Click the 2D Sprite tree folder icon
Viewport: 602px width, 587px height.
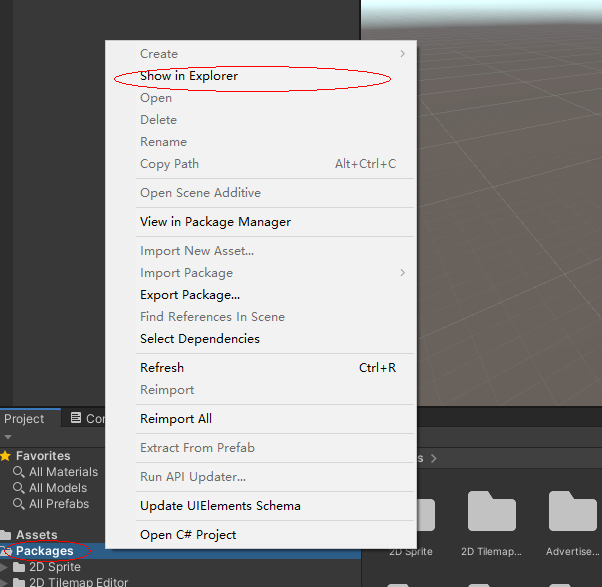19,567
